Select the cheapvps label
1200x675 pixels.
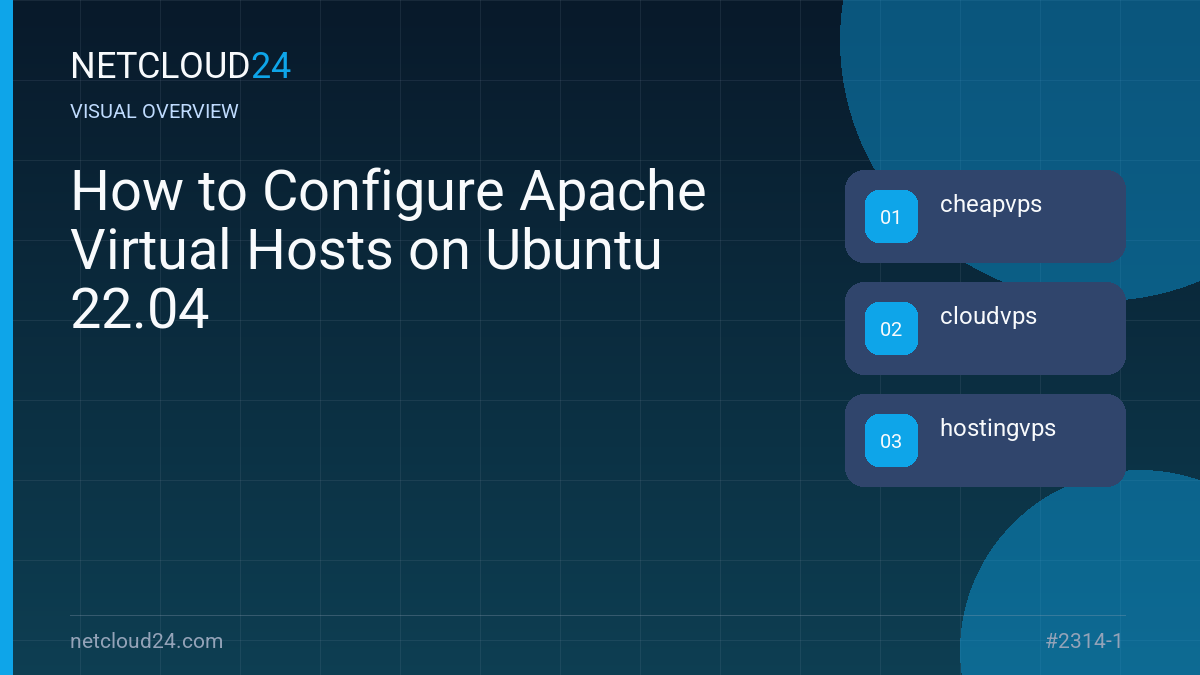(x=991, y=205)
